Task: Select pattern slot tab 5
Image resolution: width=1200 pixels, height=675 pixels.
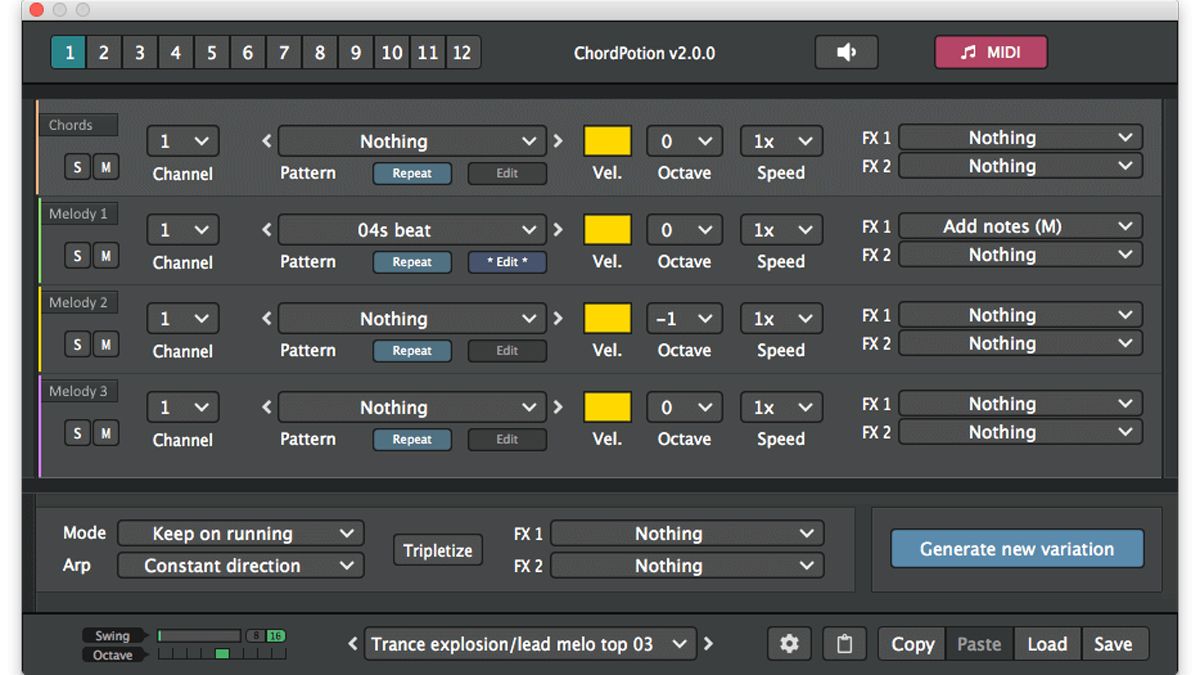Action: (x=211, y=52)
